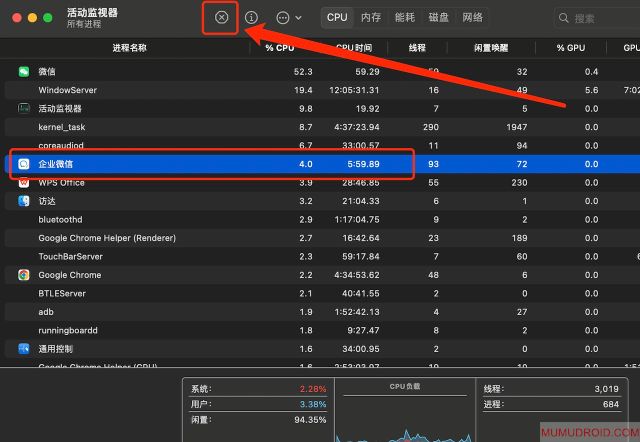This screenshot has width=640, height=442.
Task: Click the 访达 Finder icon
Action: (x=24, y=201)
